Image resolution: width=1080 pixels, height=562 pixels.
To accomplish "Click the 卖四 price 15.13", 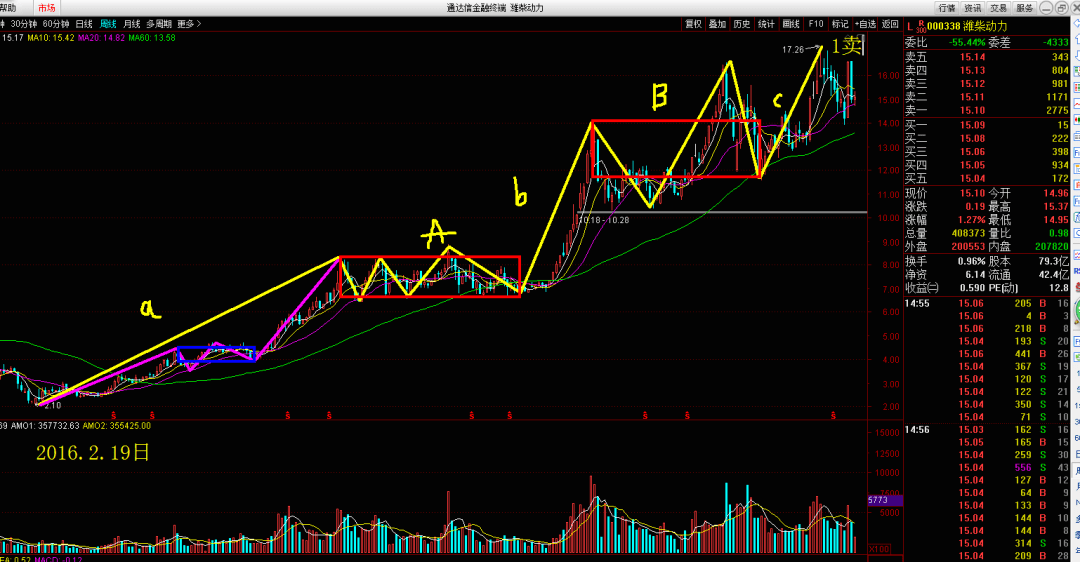I will pos(973,70).
